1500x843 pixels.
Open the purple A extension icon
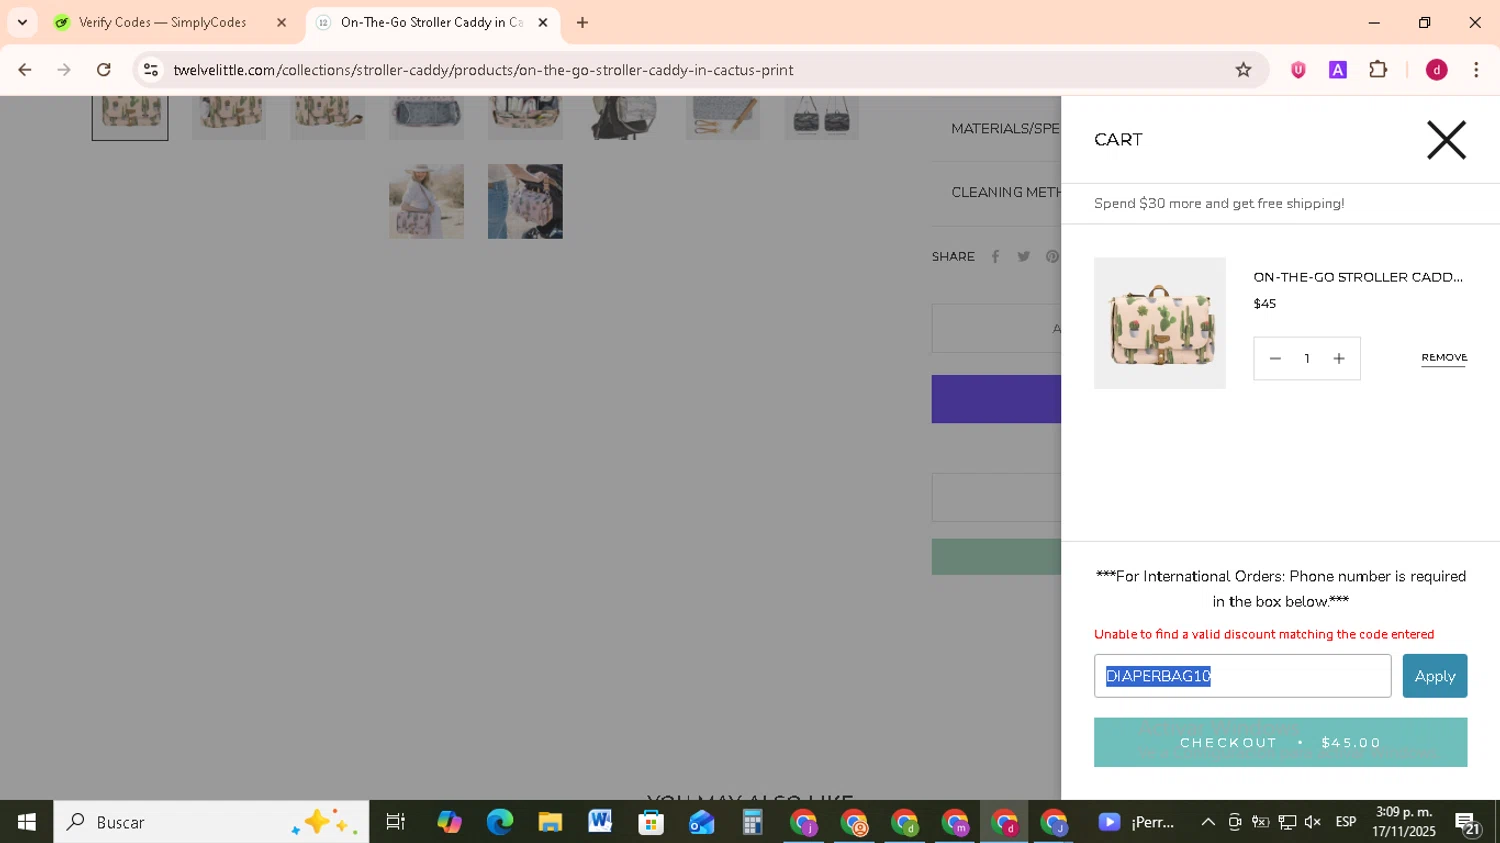pyautogui.click(x=1338, y=69)
